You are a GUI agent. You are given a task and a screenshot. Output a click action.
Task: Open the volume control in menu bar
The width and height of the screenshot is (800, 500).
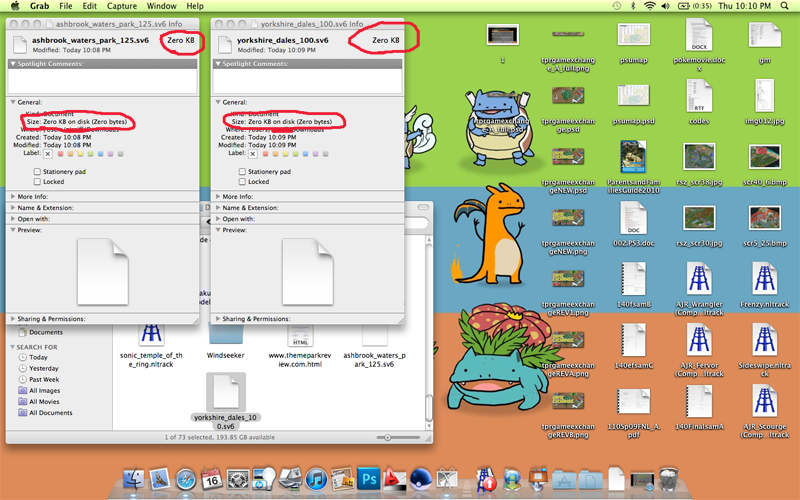tap(665, 6)
